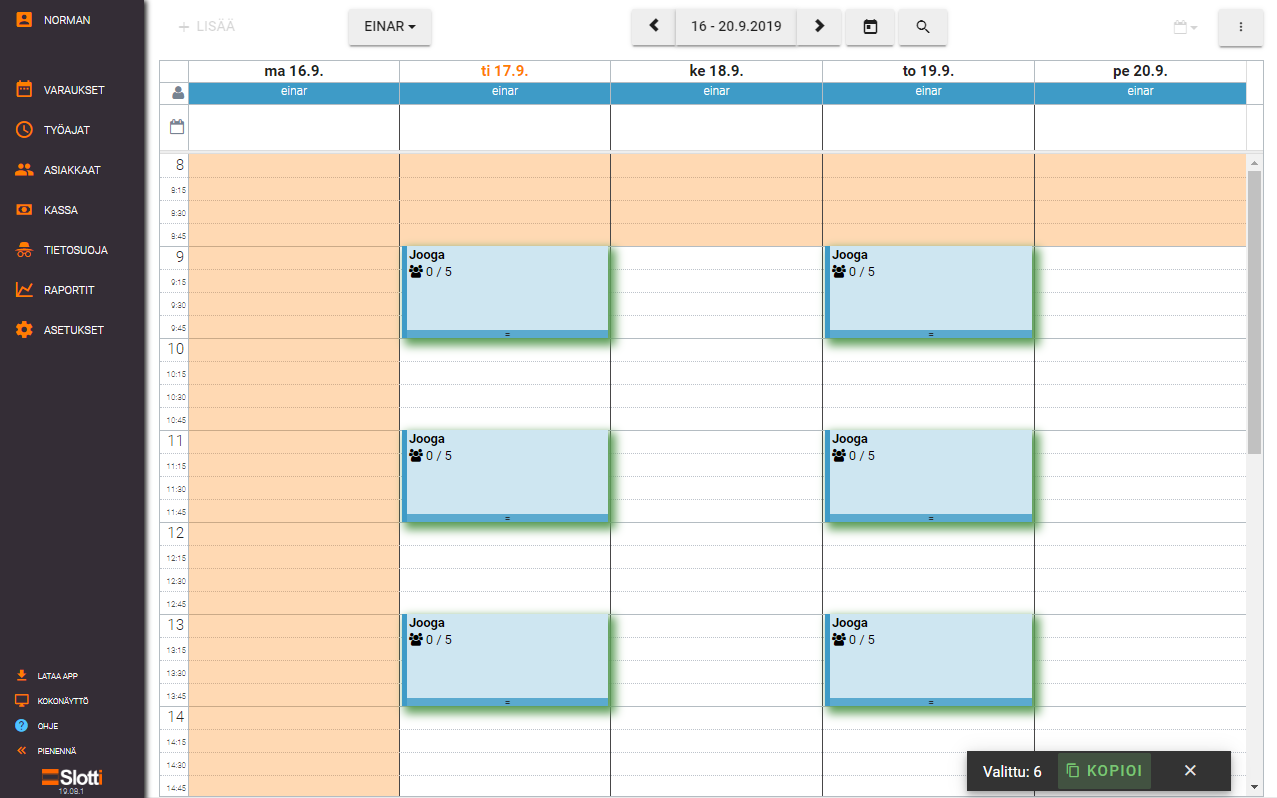Open Asiakkaat customer list

click(x=72, y=170)
